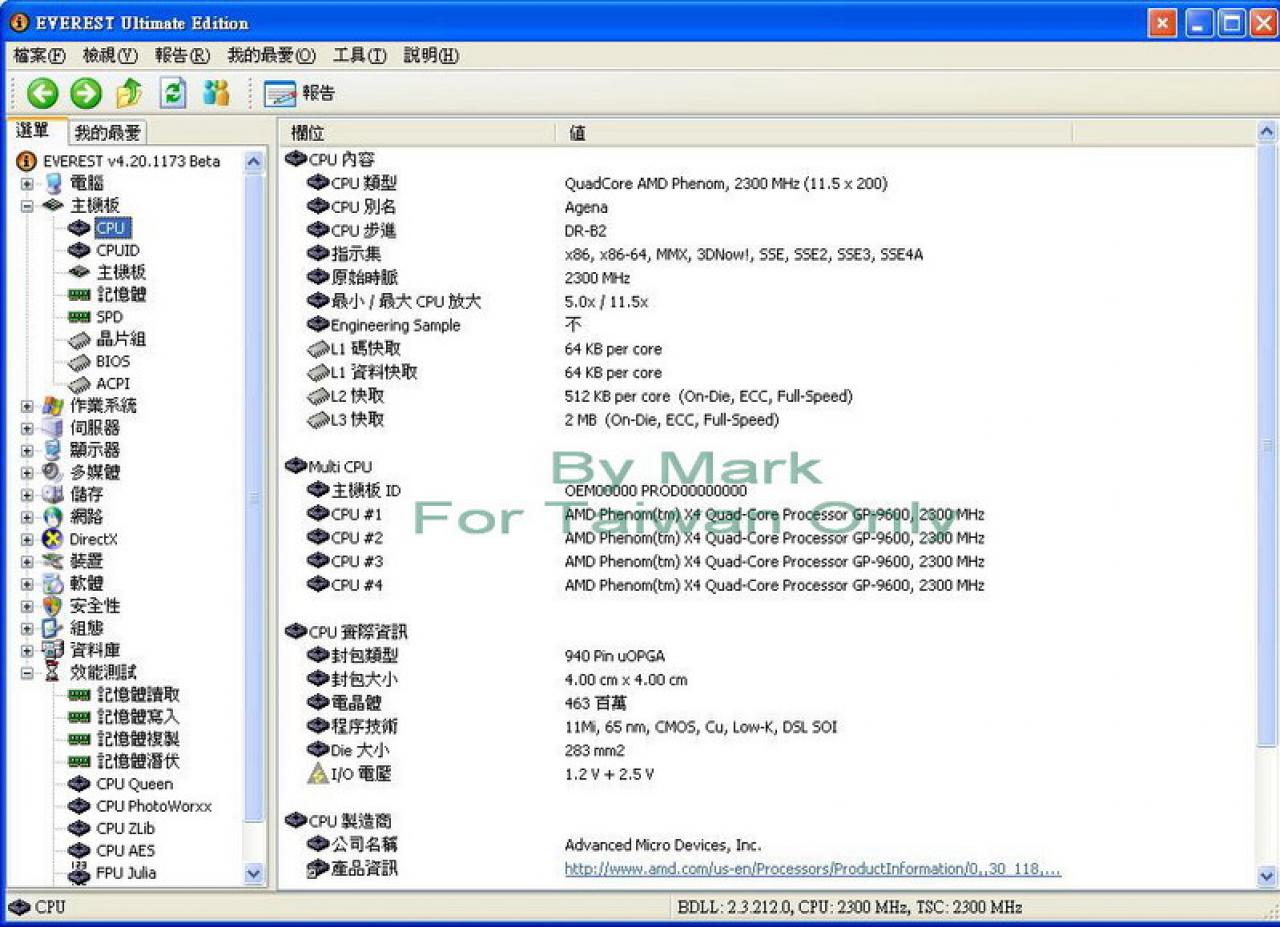The height and width of the screenshot is (927, 1280).
Task: Open the SPD item in sidebar tree
Action: point(109,316)
